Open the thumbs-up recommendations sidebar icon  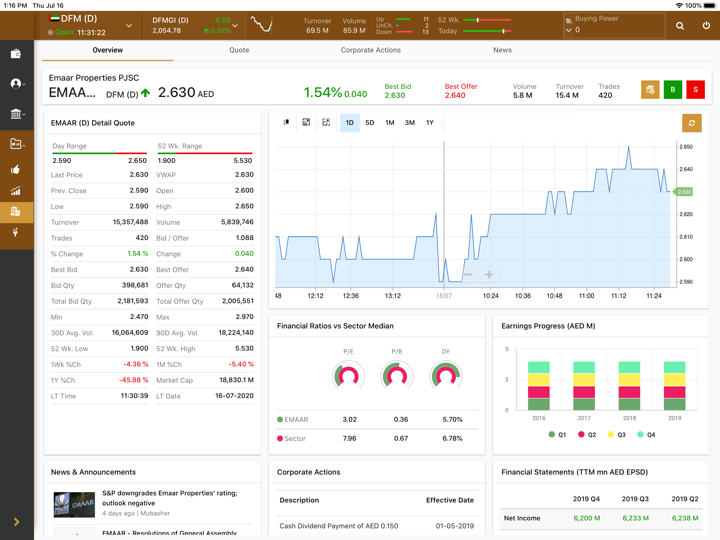click(x=16, y=169)
